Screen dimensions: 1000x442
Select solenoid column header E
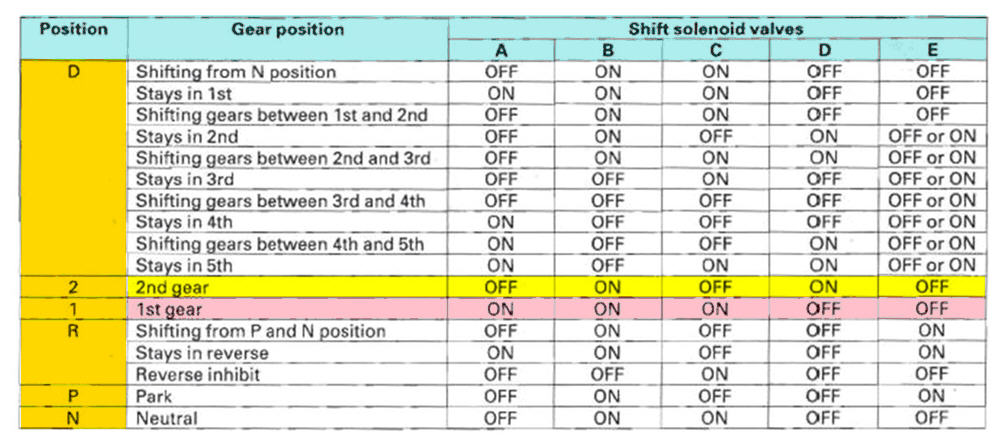pyautogui.click(x=931, y=51)
